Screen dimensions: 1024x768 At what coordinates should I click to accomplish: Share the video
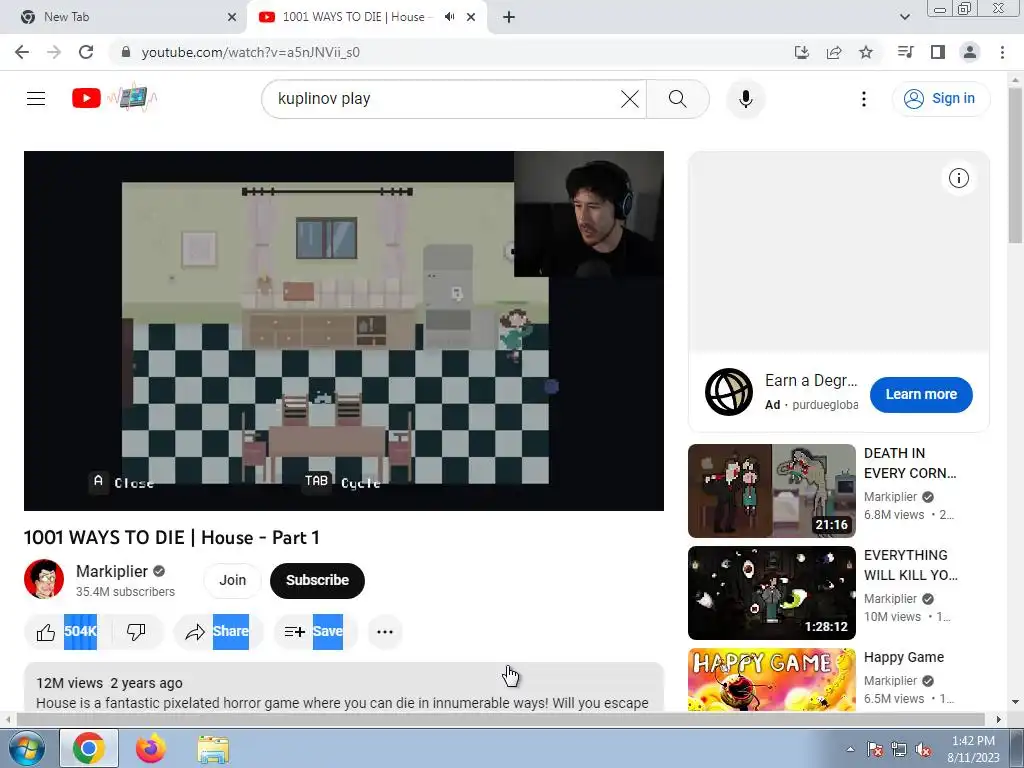tap(217, 632)
